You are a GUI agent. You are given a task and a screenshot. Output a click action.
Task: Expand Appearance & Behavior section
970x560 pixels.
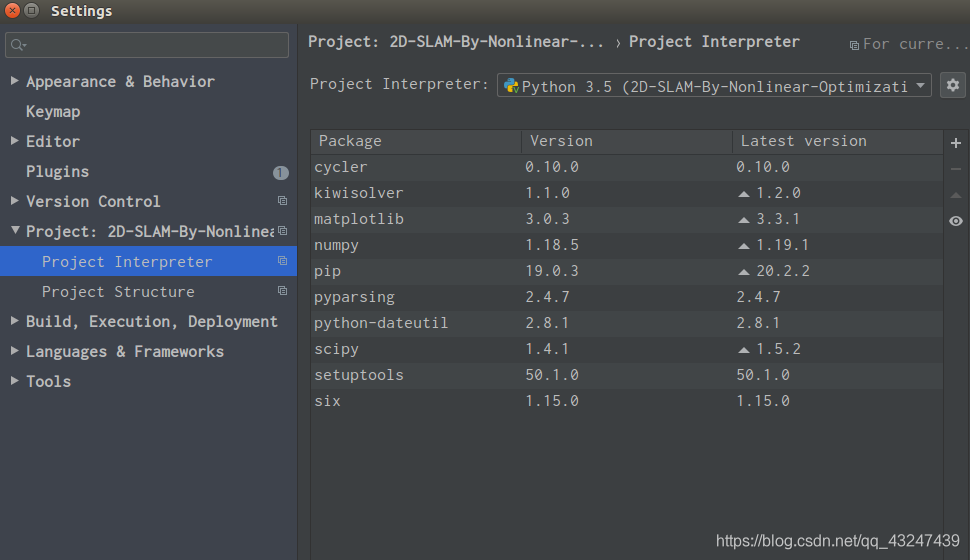point(14,80)
